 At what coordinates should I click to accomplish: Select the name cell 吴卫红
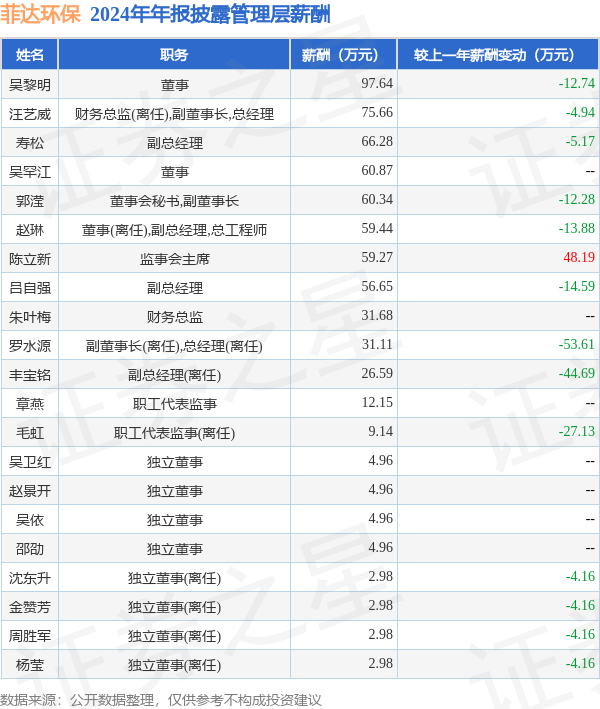(x=30, y=461)
